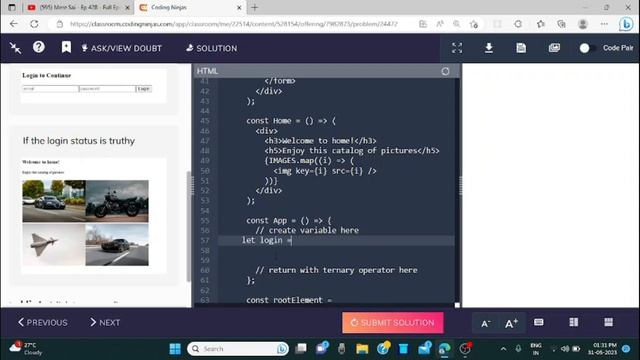The image size is (640, 360).
Task: Click 'If the login status is truthy' heading
Action: [x=79, y=141]
